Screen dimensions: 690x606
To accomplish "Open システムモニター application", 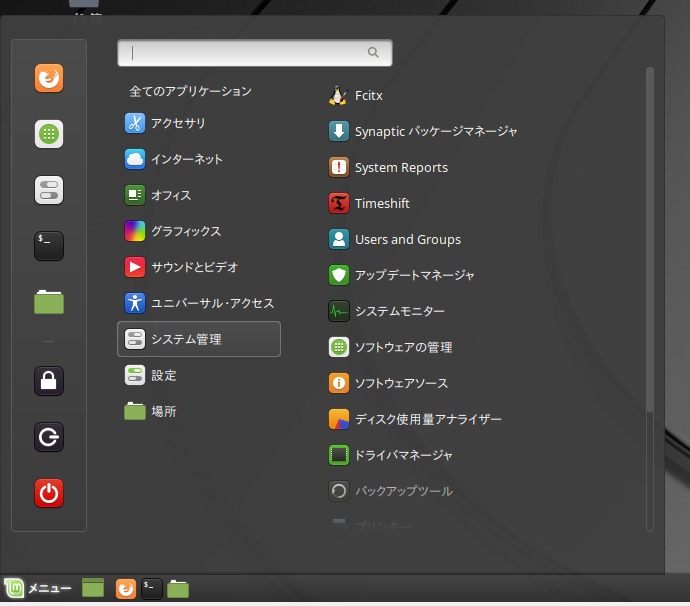I will coord(399,312).
